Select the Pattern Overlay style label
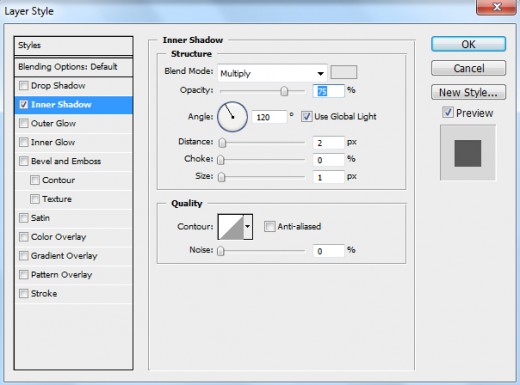Viewport: 520px width, 385px height. point(62,275)
